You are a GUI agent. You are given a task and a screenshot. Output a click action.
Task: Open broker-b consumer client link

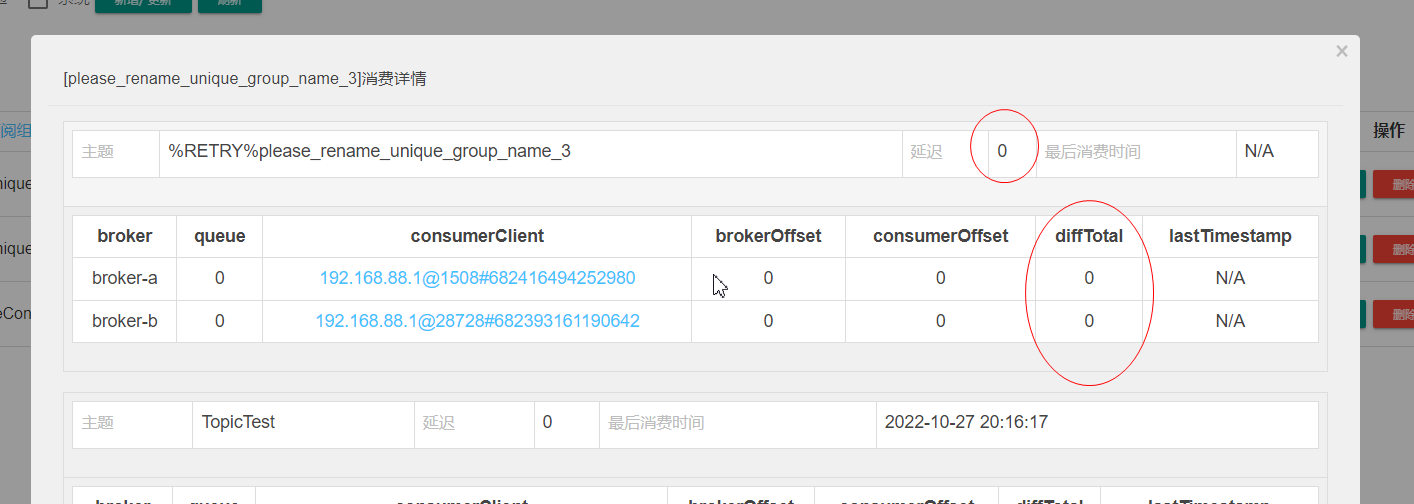tap(477, 321)
